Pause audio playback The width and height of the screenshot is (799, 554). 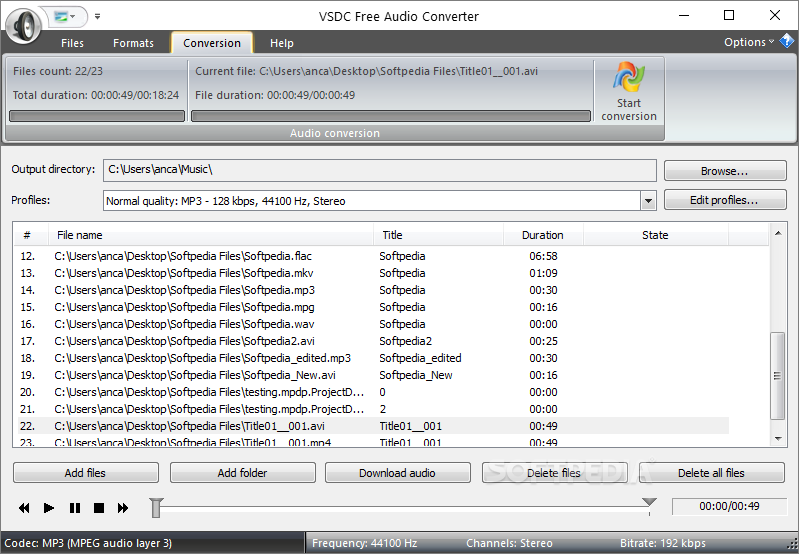click(75, 508)
